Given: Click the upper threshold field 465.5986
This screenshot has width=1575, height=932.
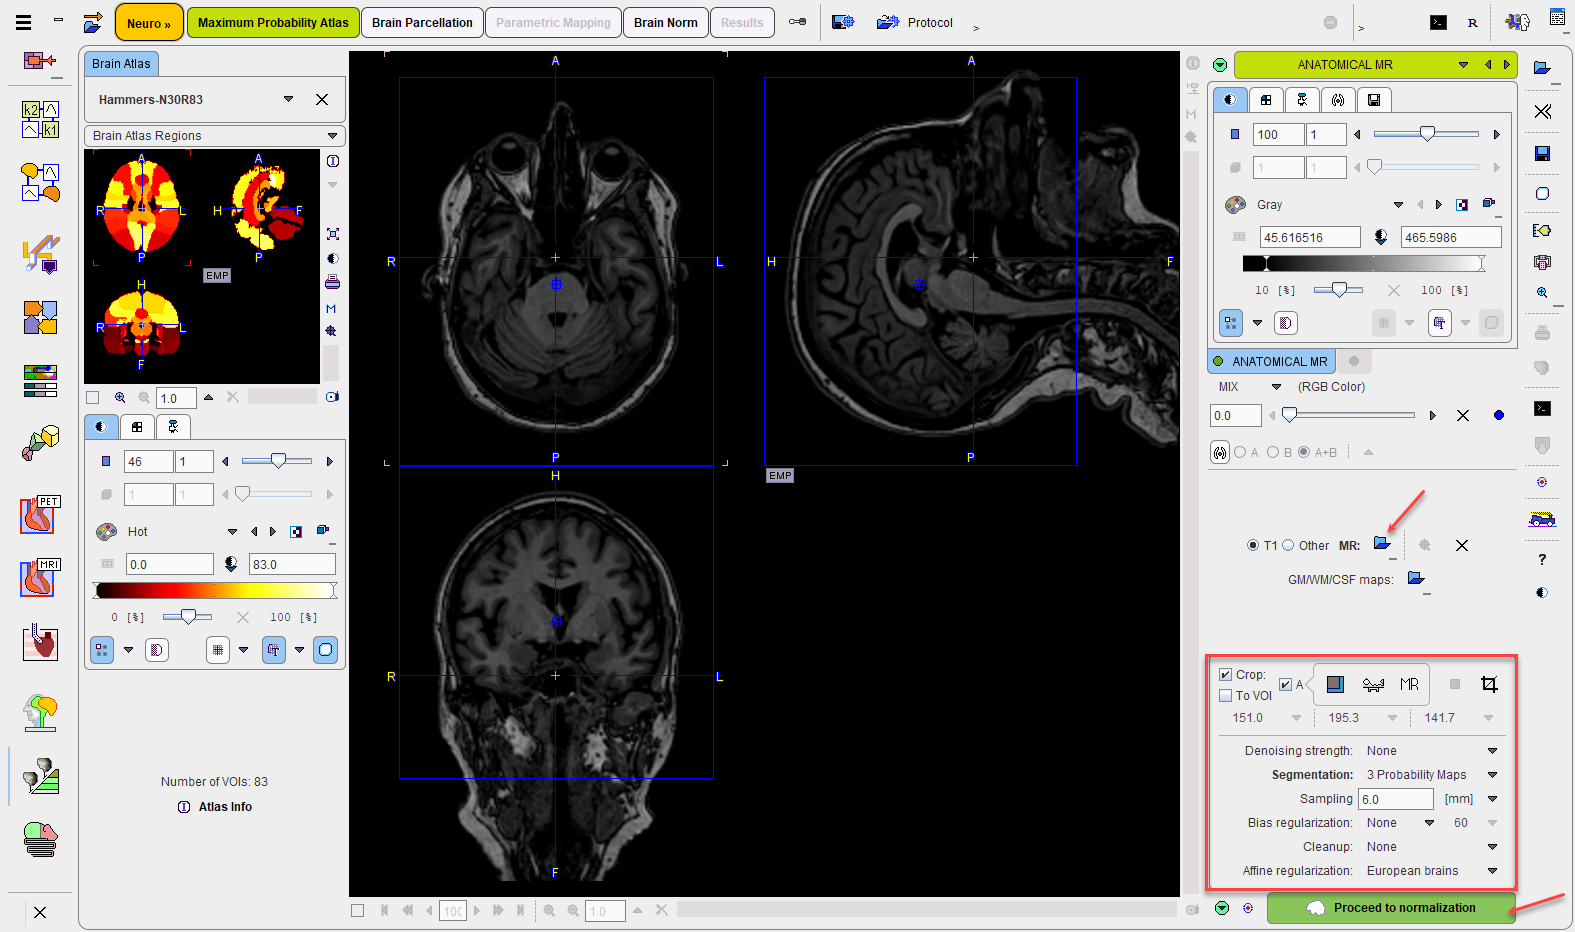Looking at the screenshot, I should [x=1451, y=237].
